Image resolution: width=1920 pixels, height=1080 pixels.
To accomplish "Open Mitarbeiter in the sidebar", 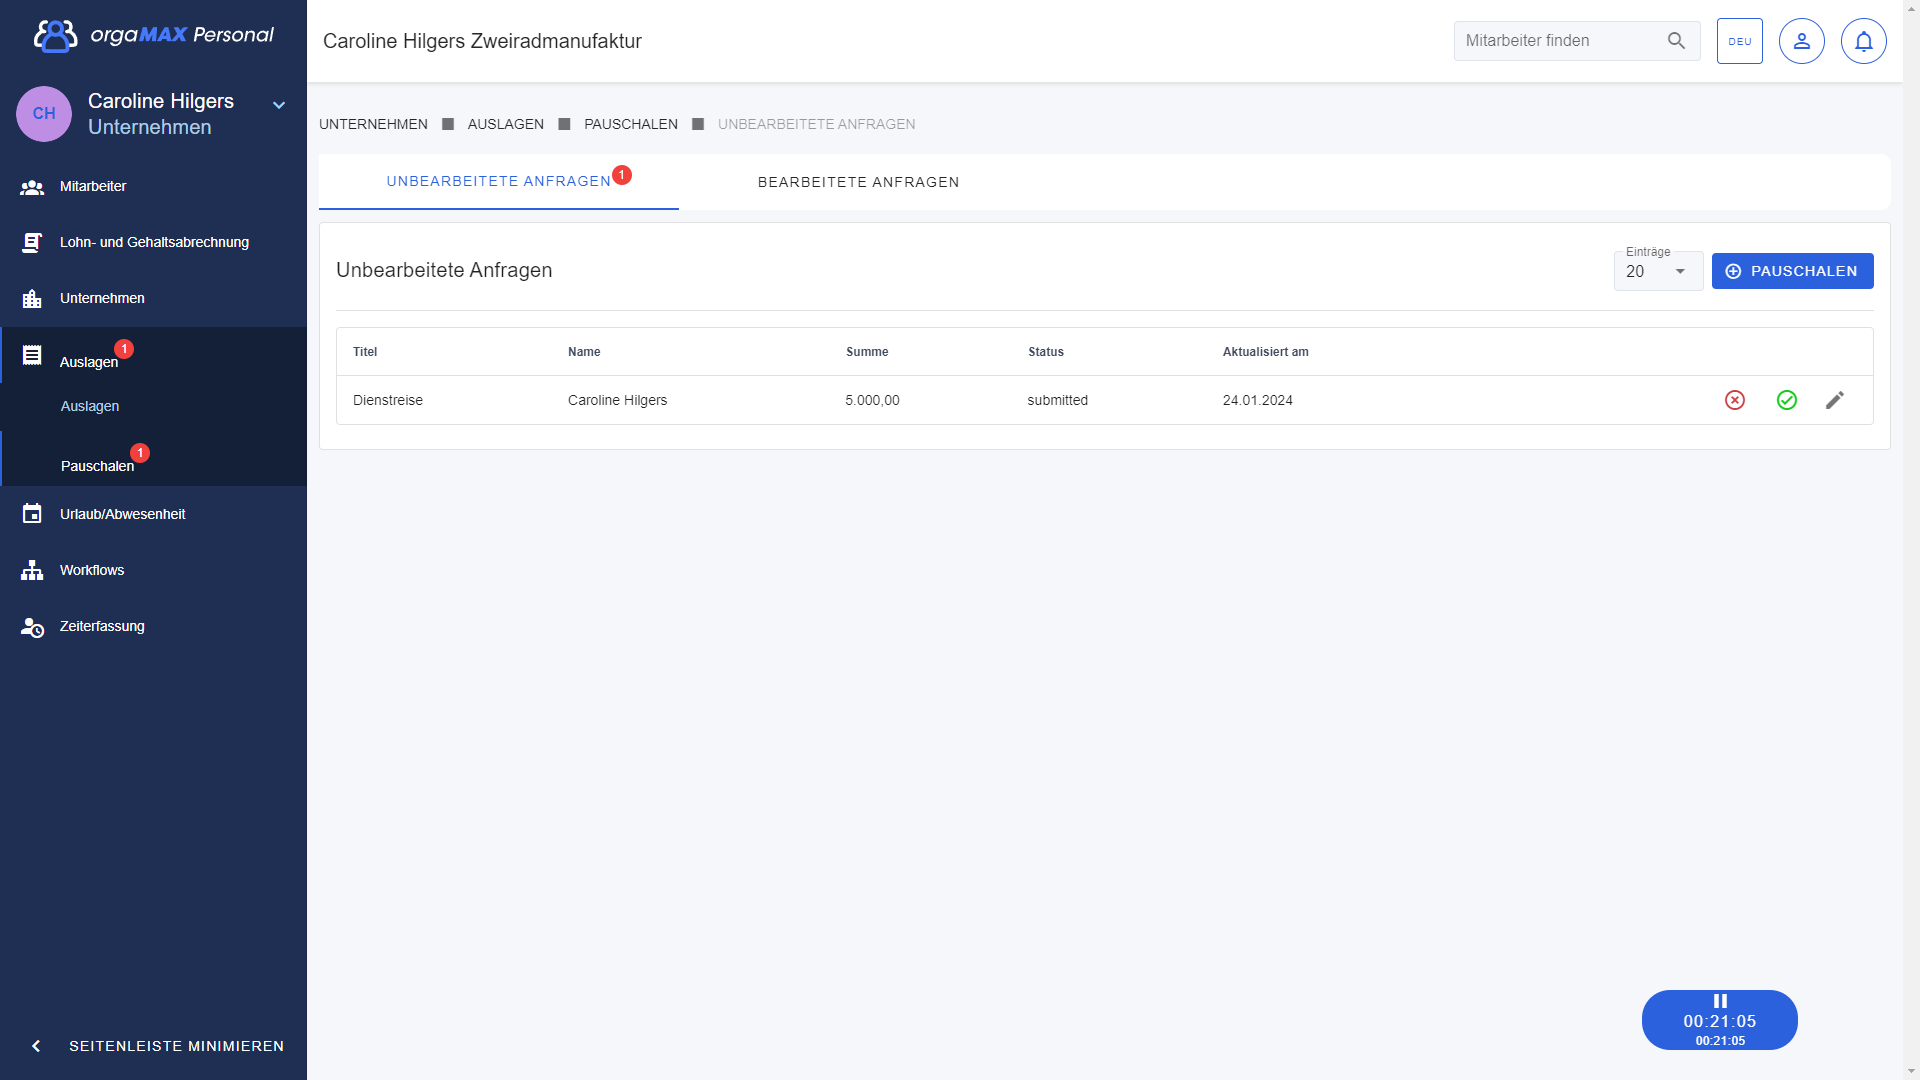I will 93,187.
